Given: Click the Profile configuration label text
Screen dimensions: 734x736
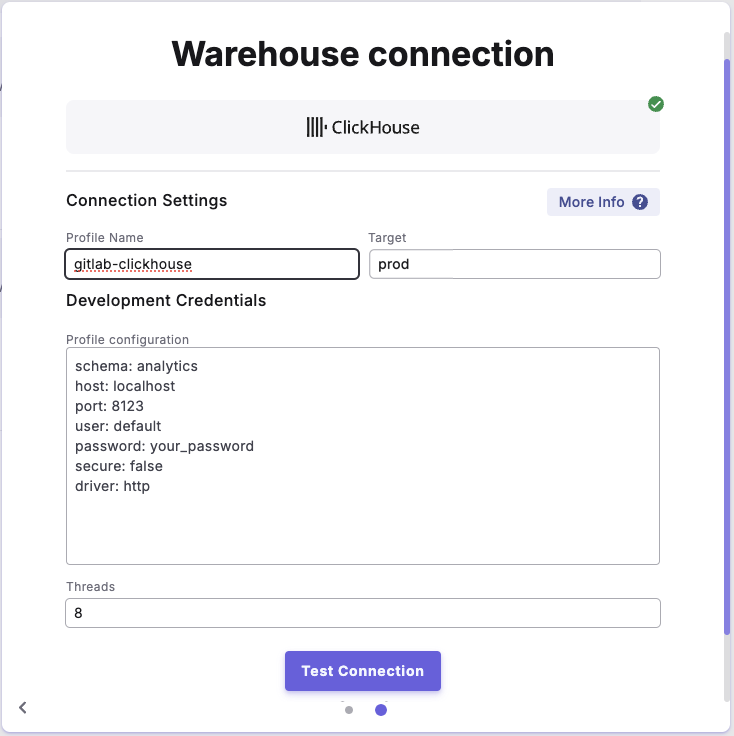Looking at the screenshot, I should tap(127, 340).
